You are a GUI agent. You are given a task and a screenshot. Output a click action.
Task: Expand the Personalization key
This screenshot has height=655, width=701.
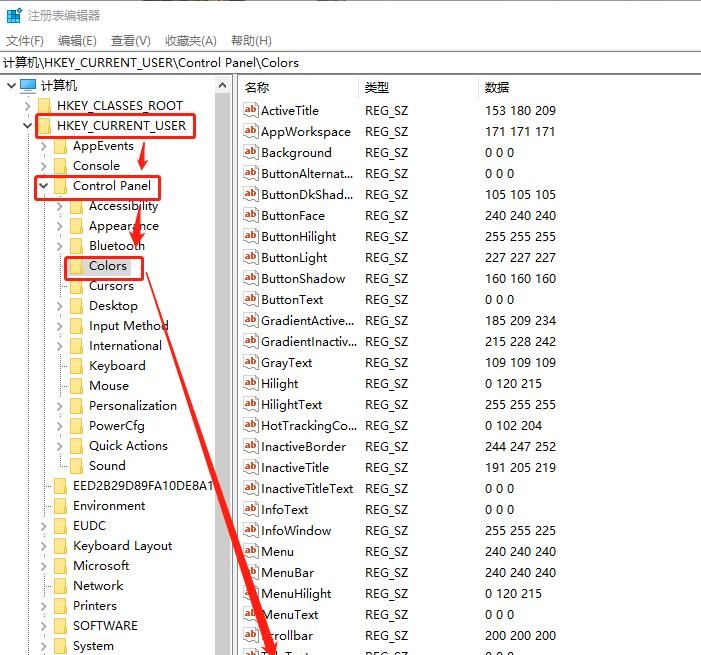pyautogui.click(x=59, y=406)
